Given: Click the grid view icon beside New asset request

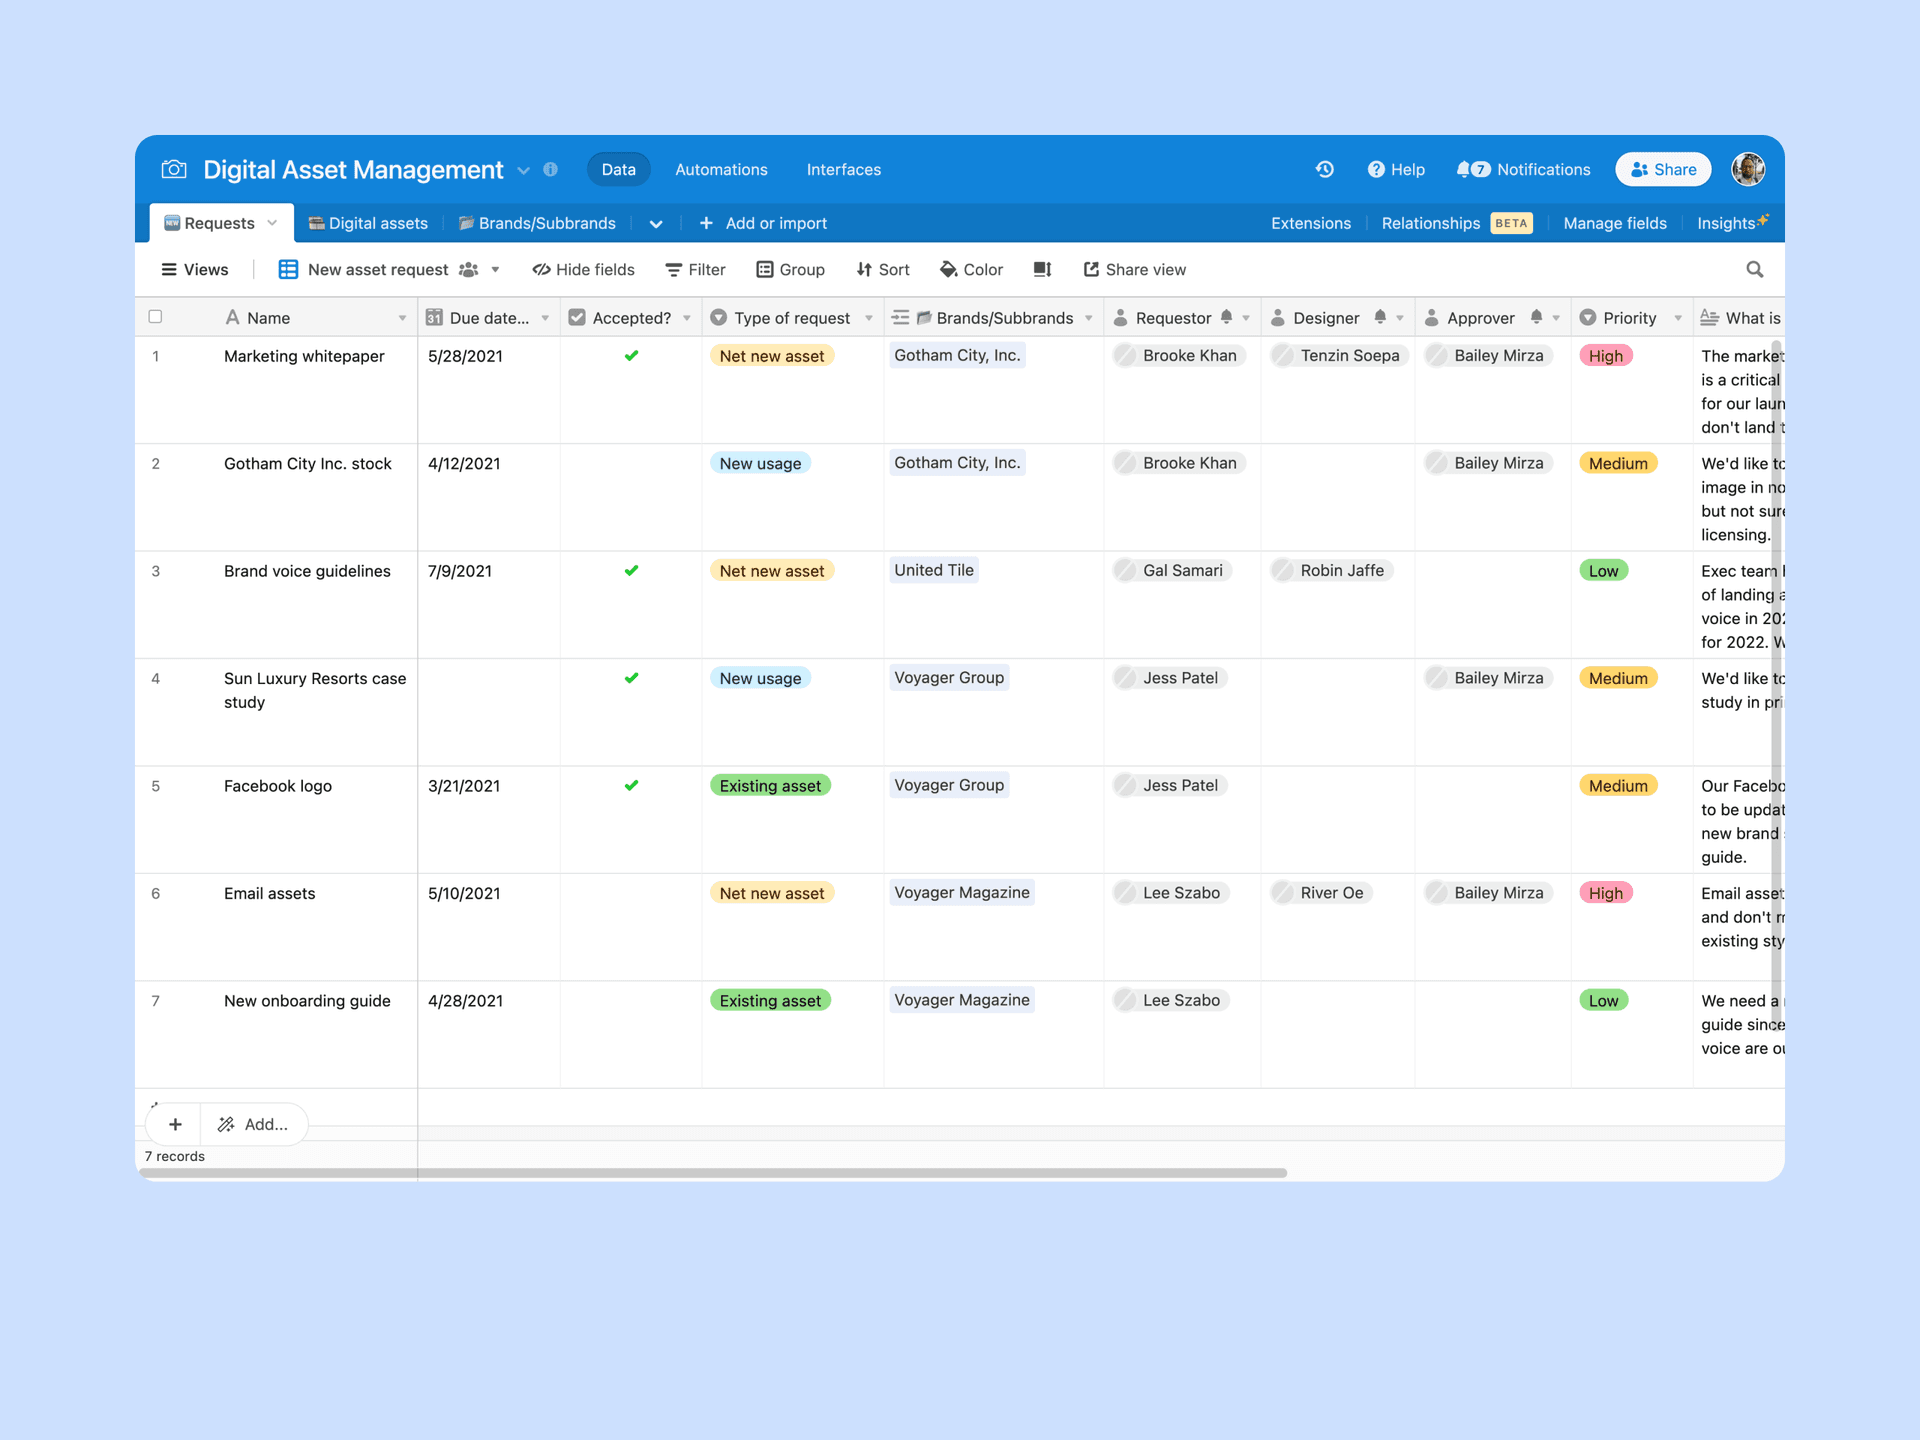Looking at the screenshot, I should point(288,269).
